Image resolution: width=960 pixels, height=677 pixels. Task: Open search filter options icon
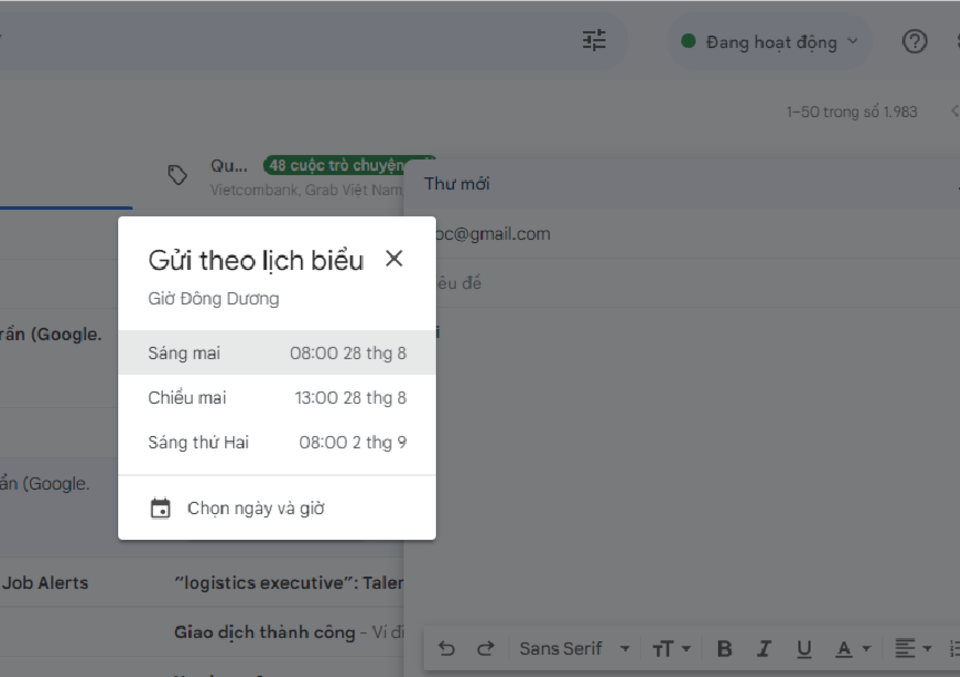coord(594,41)
